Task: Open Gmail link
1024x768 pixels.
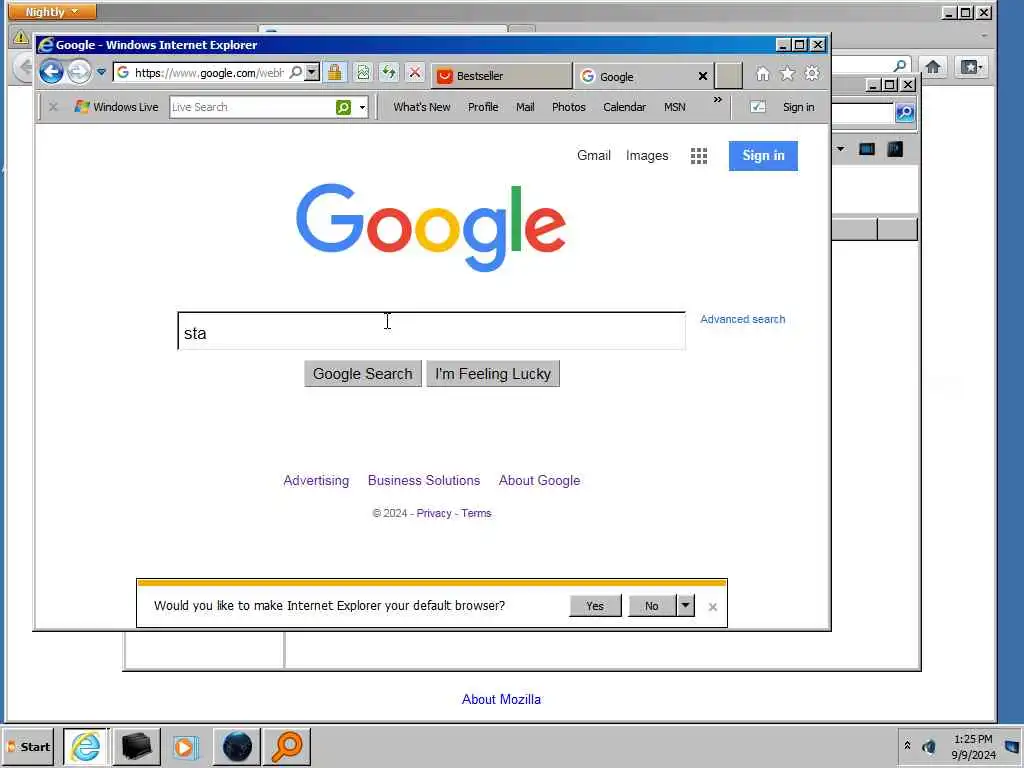Action: [x=594, y=155]
